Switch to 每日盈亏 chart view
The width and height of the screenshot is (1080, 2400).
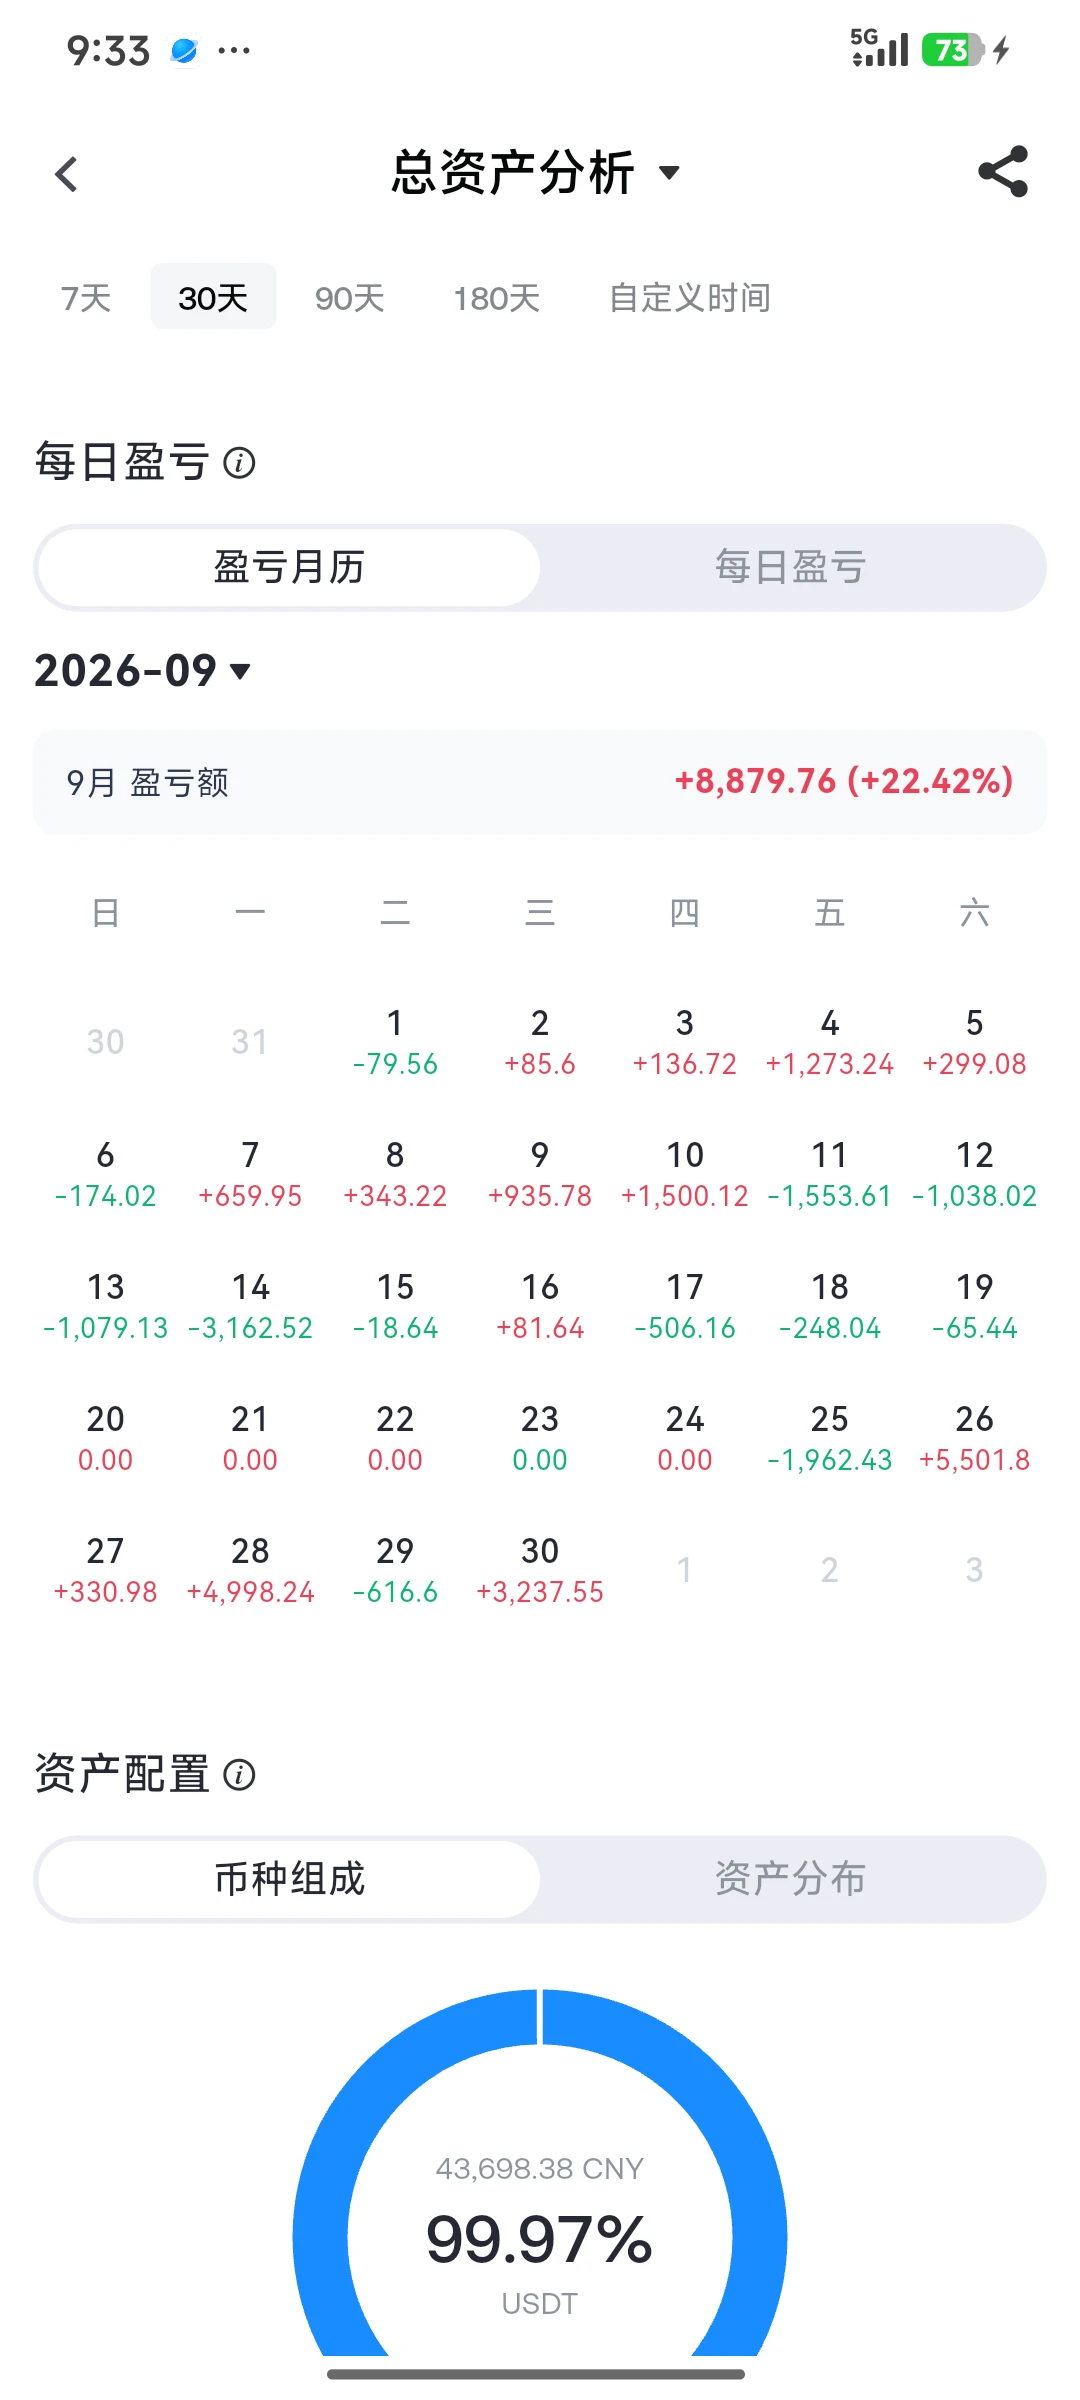[x=790, y=567]
